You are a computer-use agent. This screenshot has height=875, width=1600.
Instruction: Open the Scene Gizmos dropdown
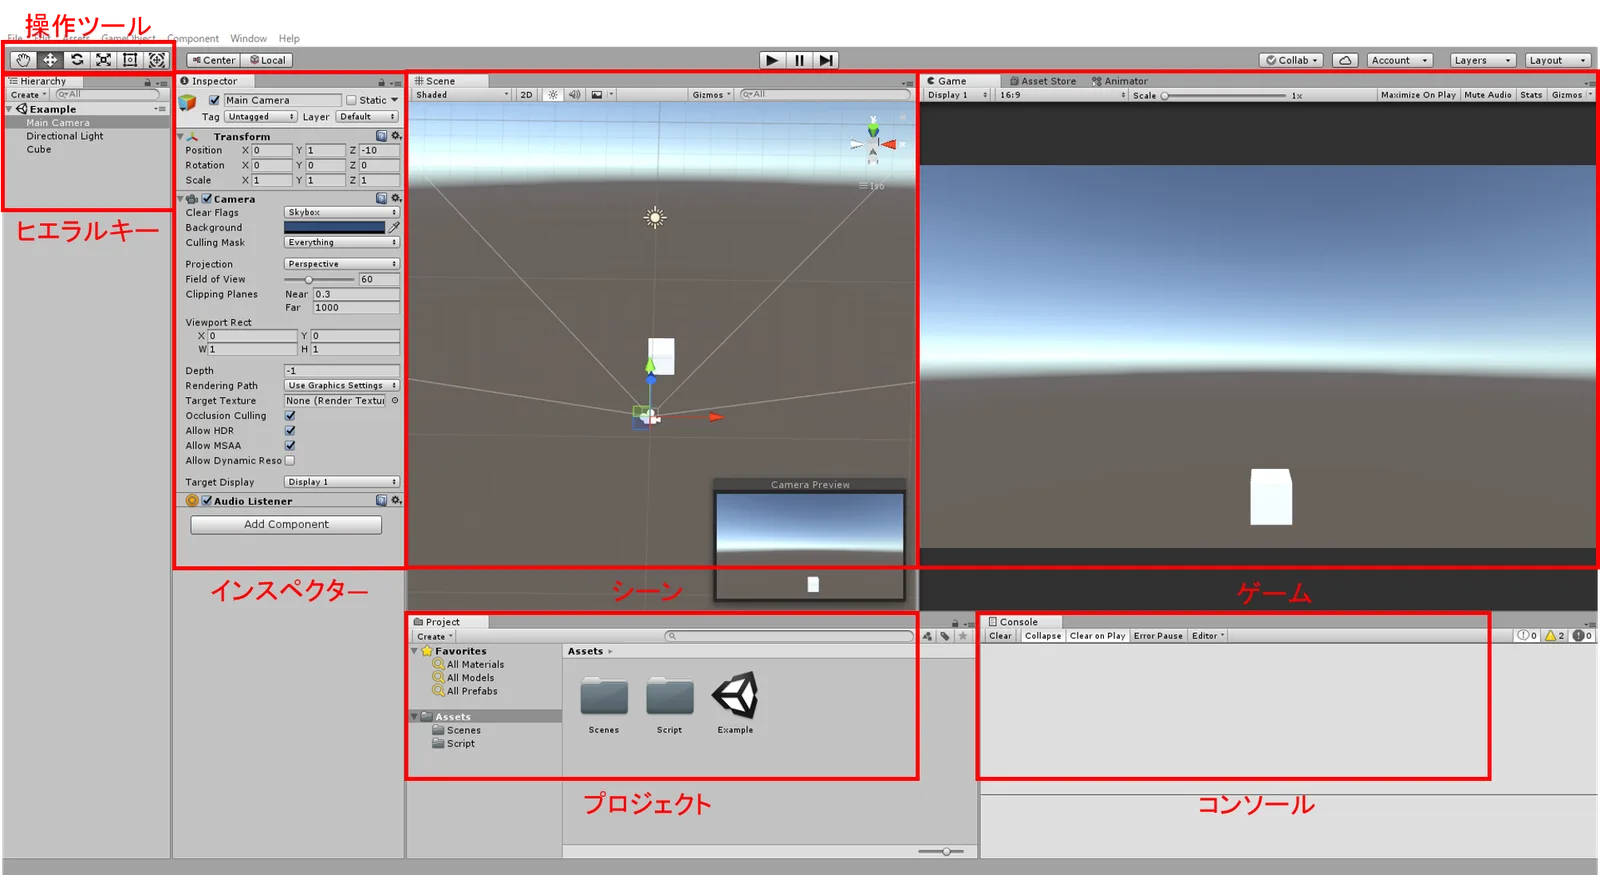[x=711, y=95]
